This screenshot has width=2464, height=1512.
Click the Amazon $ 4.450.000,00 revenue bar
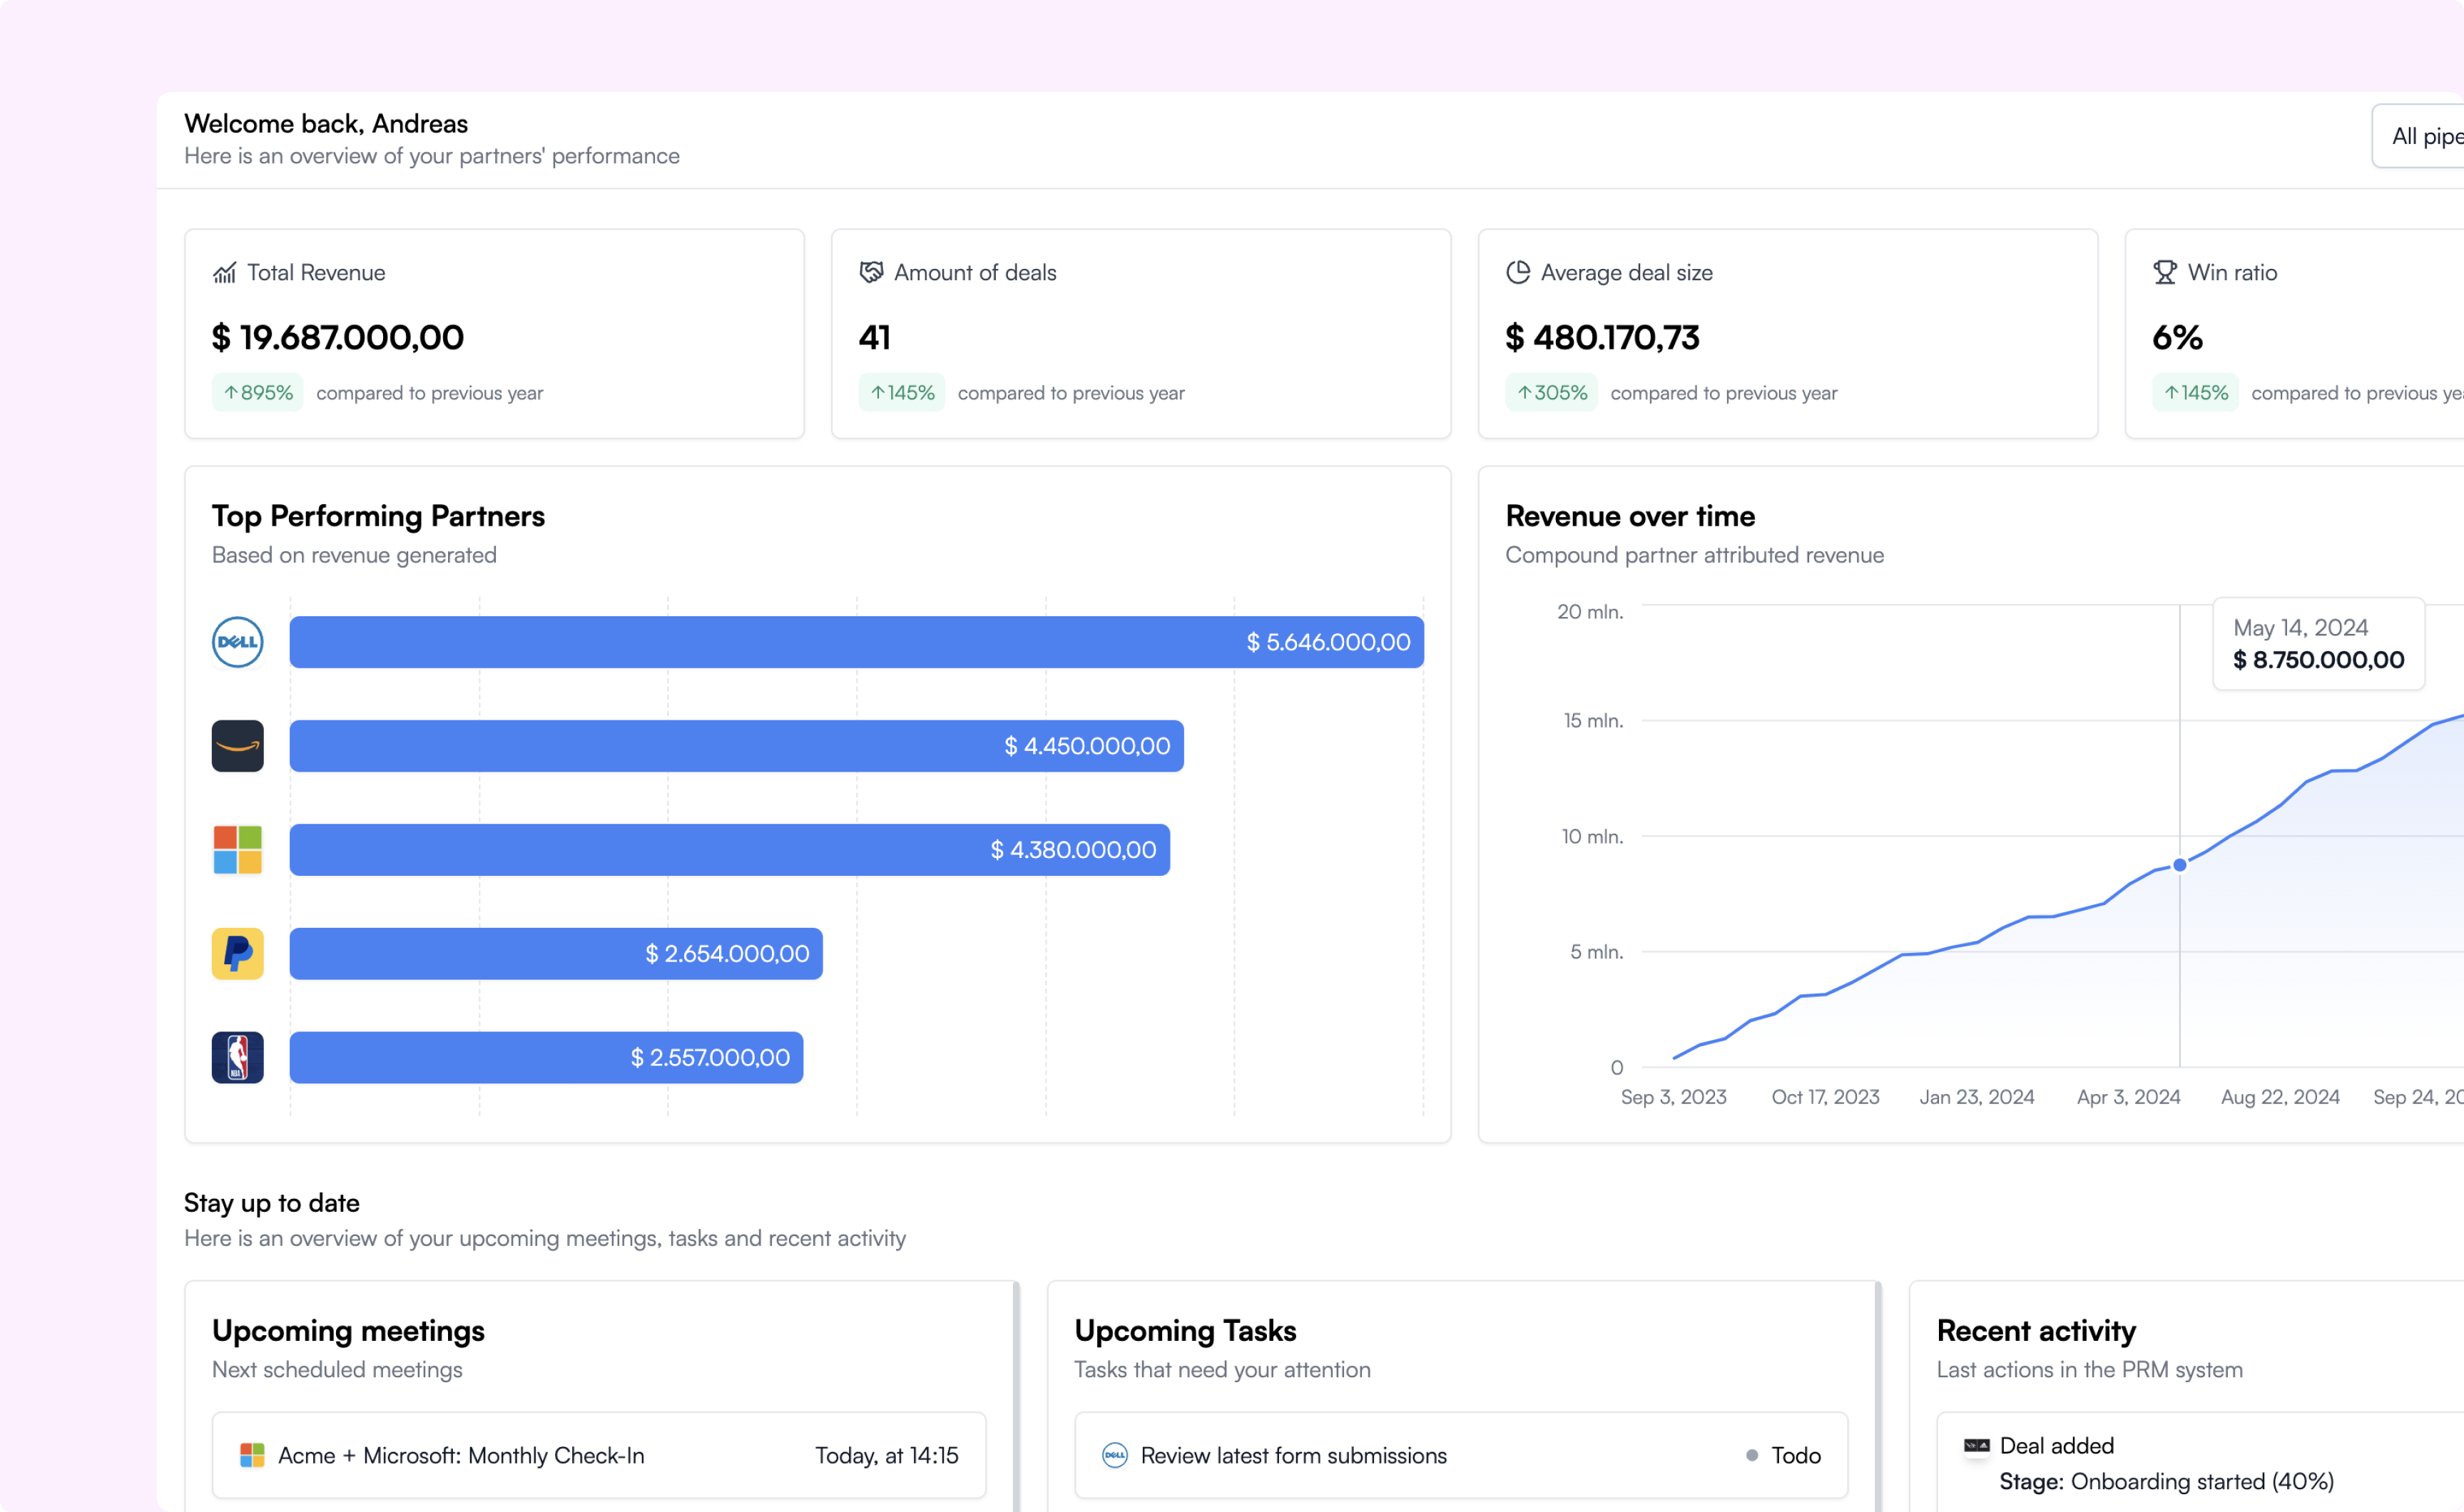[737, 746]
